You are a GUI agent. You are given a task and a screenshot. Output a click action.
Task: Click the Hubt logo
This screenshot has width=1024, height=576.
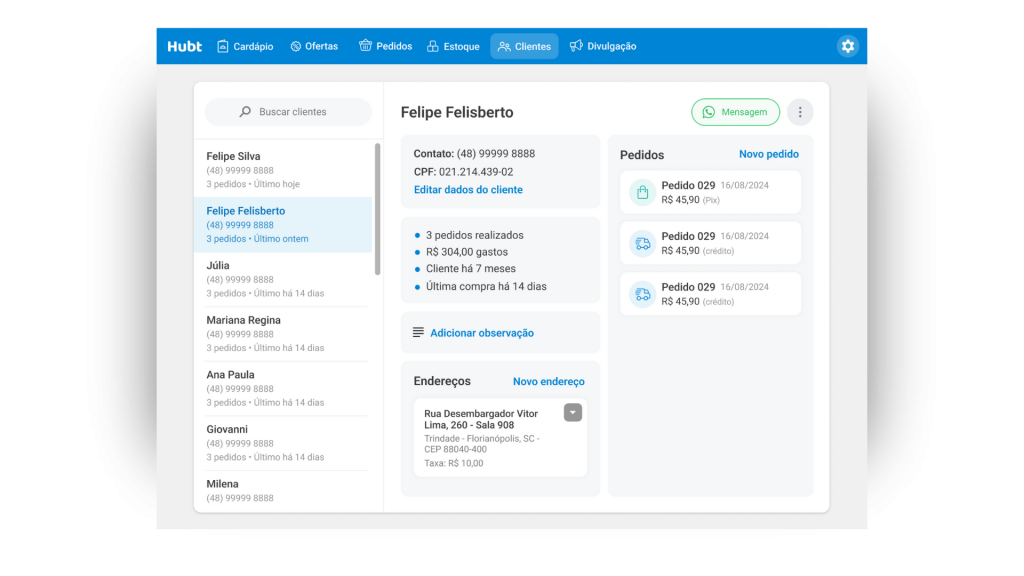pos(184,46)
